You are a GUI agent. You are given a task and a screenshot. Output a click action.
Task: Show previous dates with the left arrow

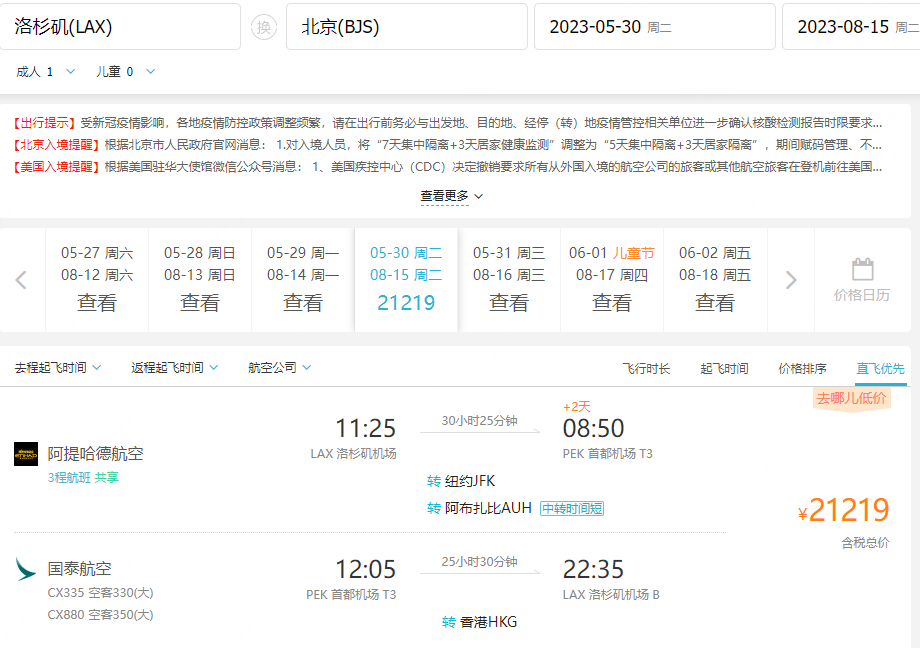tap(21, 280)
